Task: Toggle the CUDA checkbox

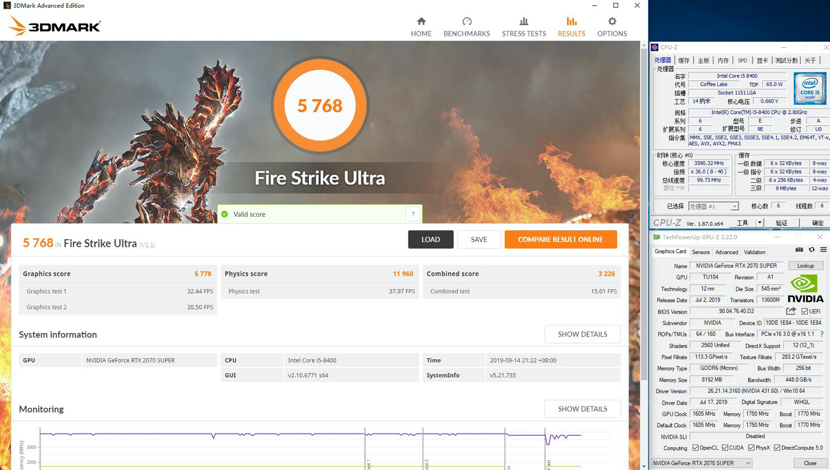Action: [x=725, y=448]
